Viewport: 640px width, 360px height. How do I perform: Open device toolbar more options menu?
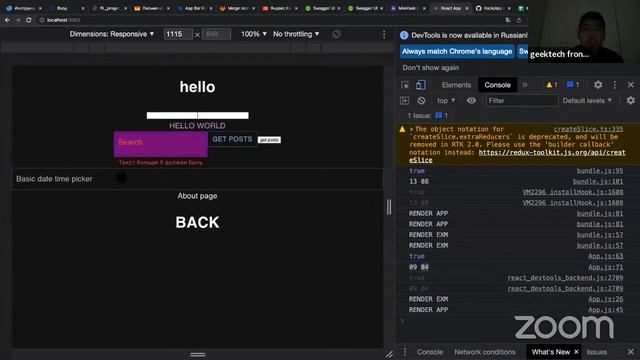pyautogui.click(x=384, y=34)
